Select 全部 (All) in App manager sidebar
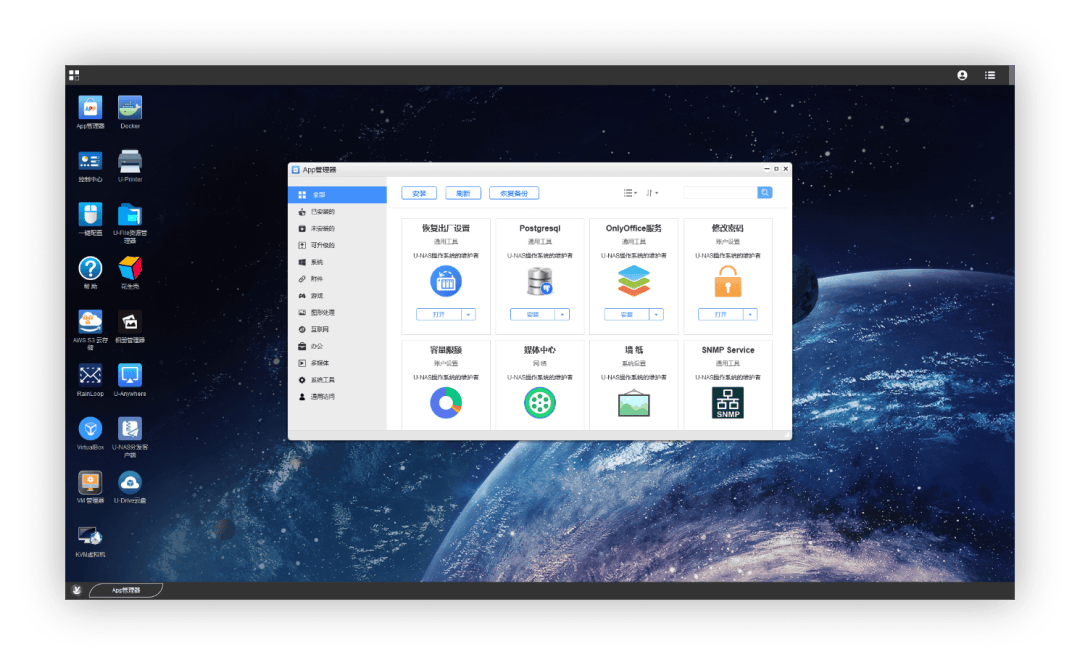The height and width of the screenshot is (665, 1080). click(338, 195)
